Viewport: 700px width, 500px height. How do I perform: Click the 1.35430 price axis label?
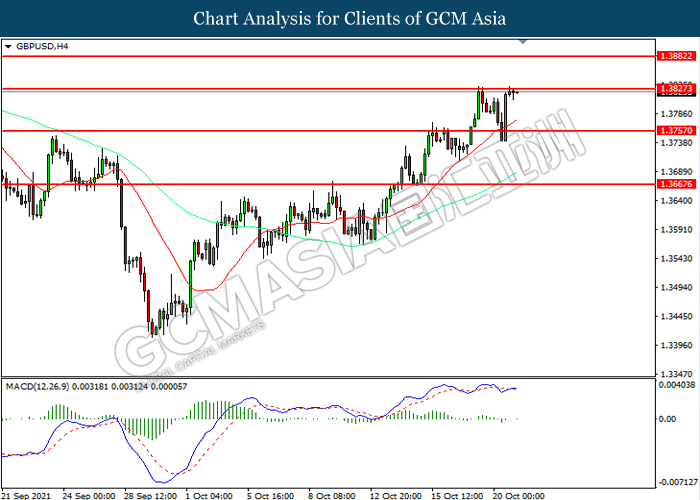(x=676, y=259)
